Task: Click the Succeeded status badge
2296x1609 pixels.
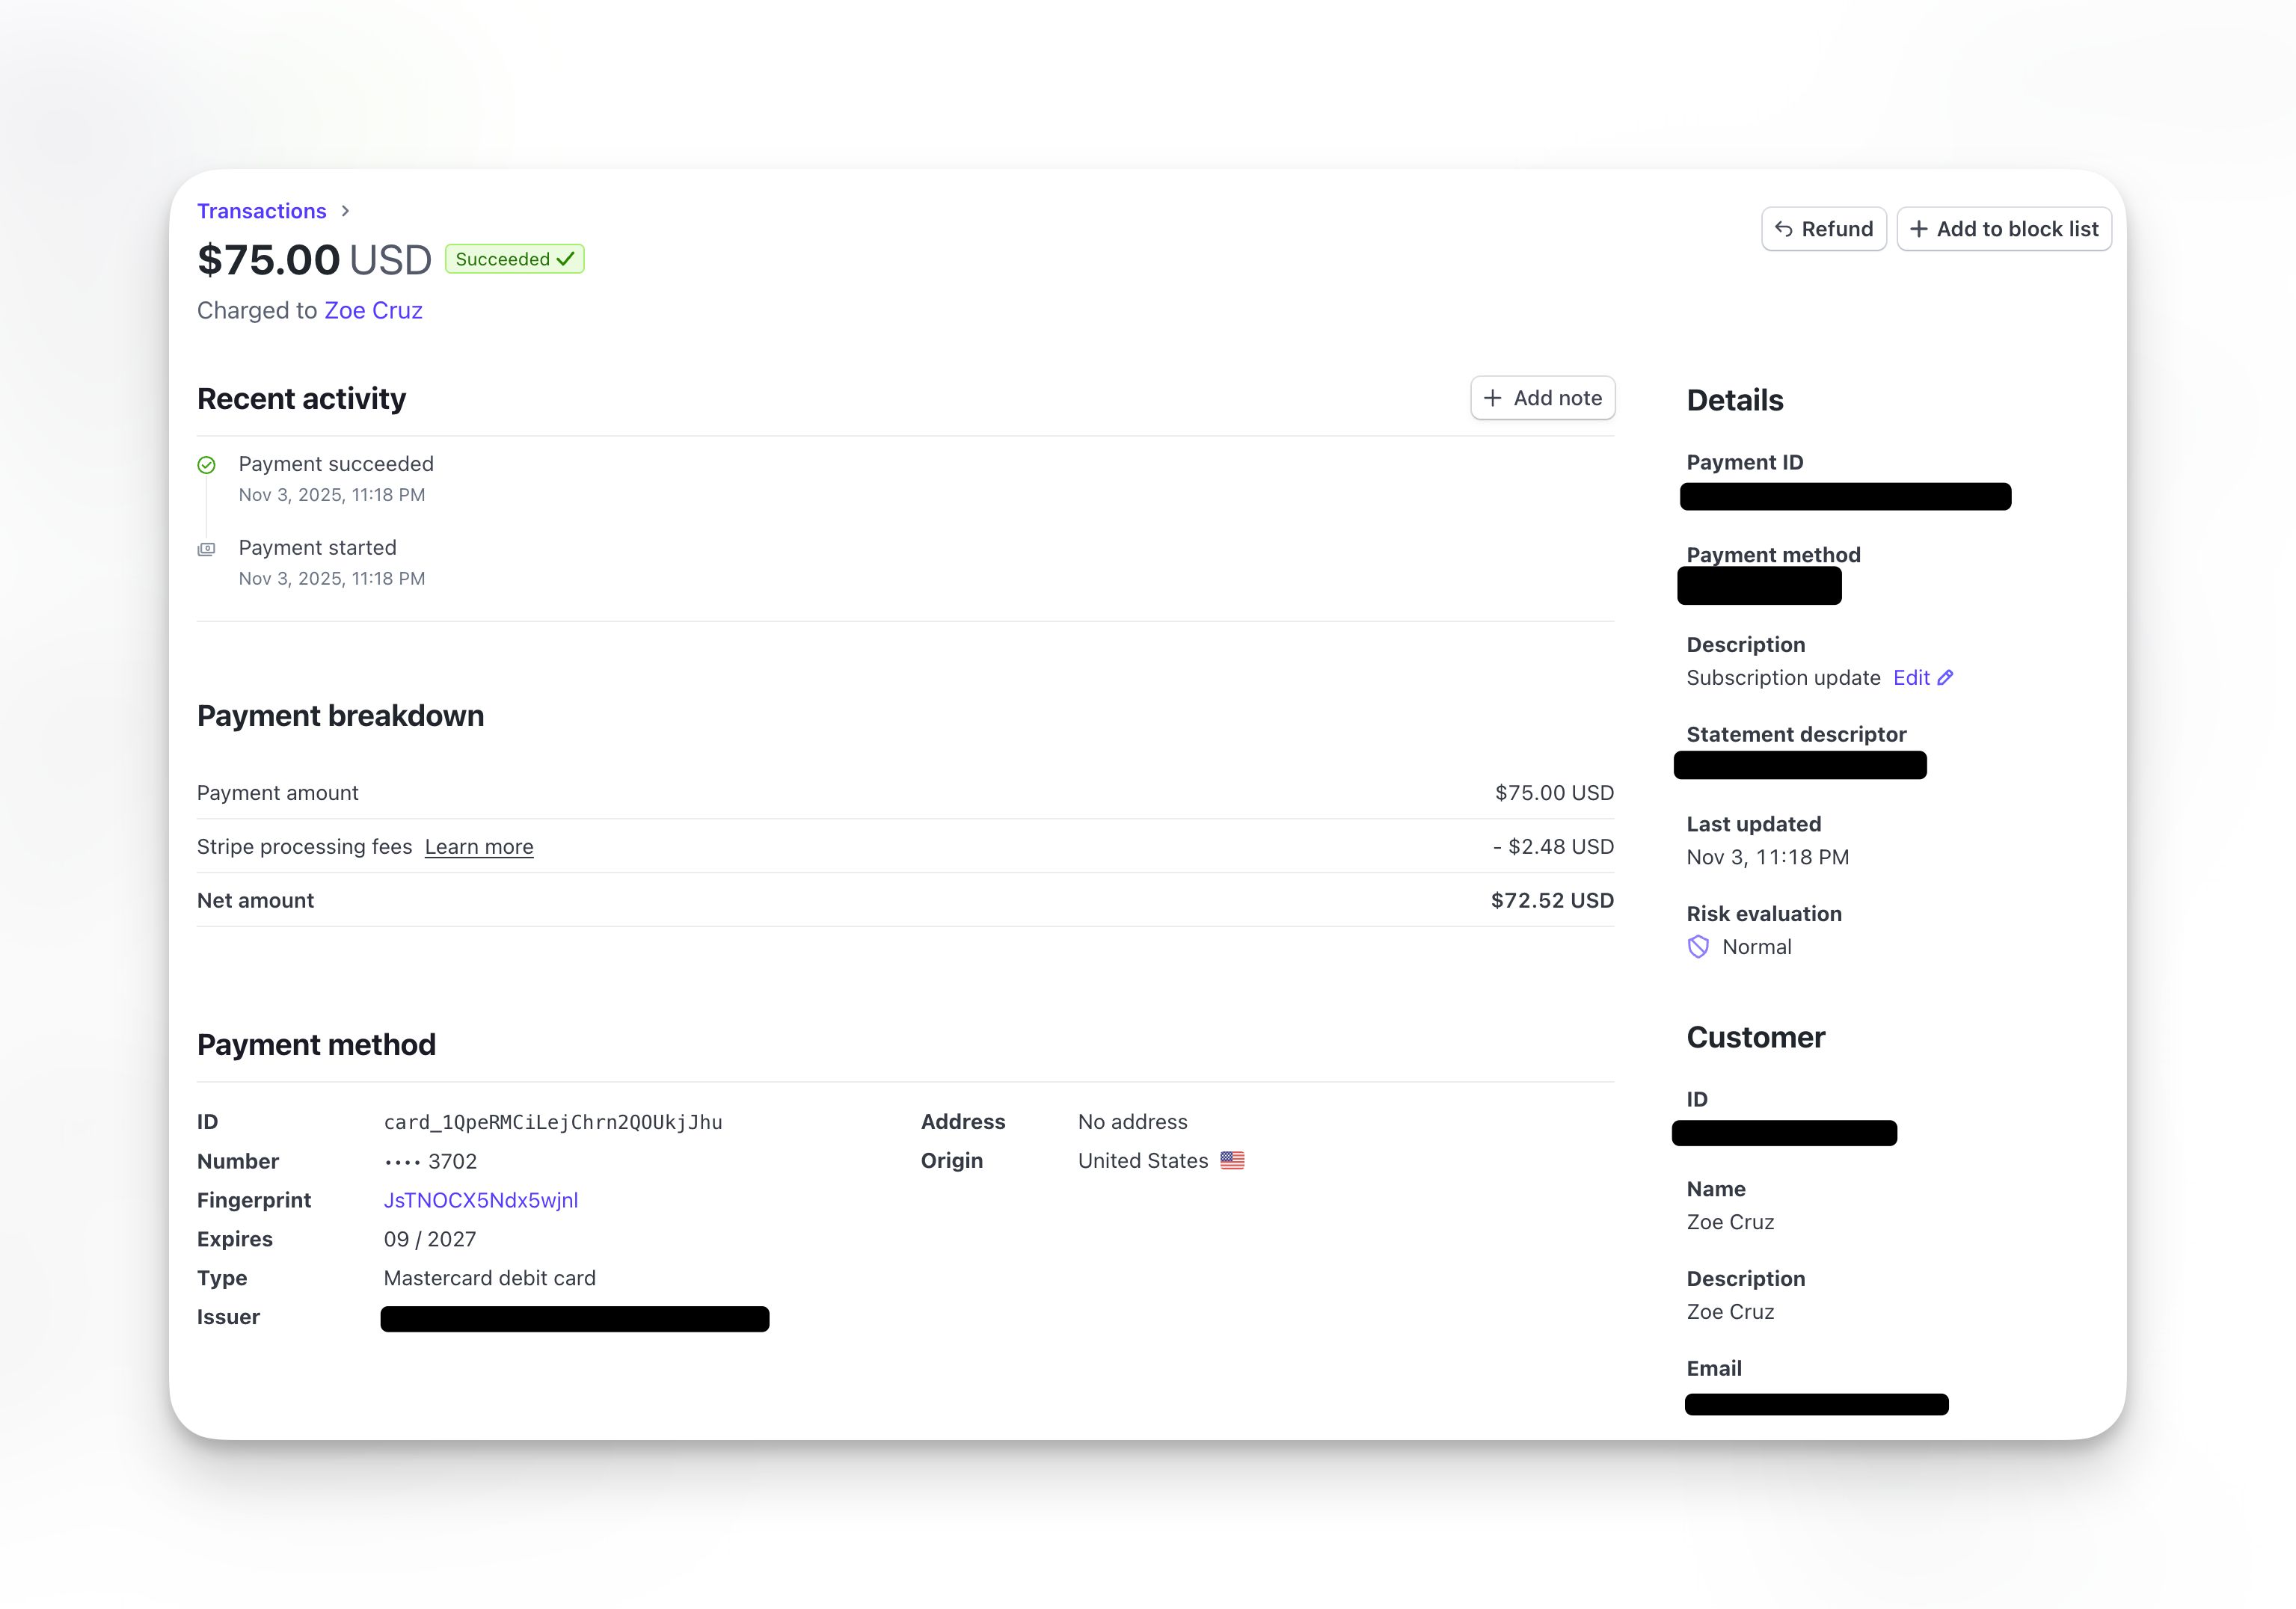Action: [x=514, y=259]
